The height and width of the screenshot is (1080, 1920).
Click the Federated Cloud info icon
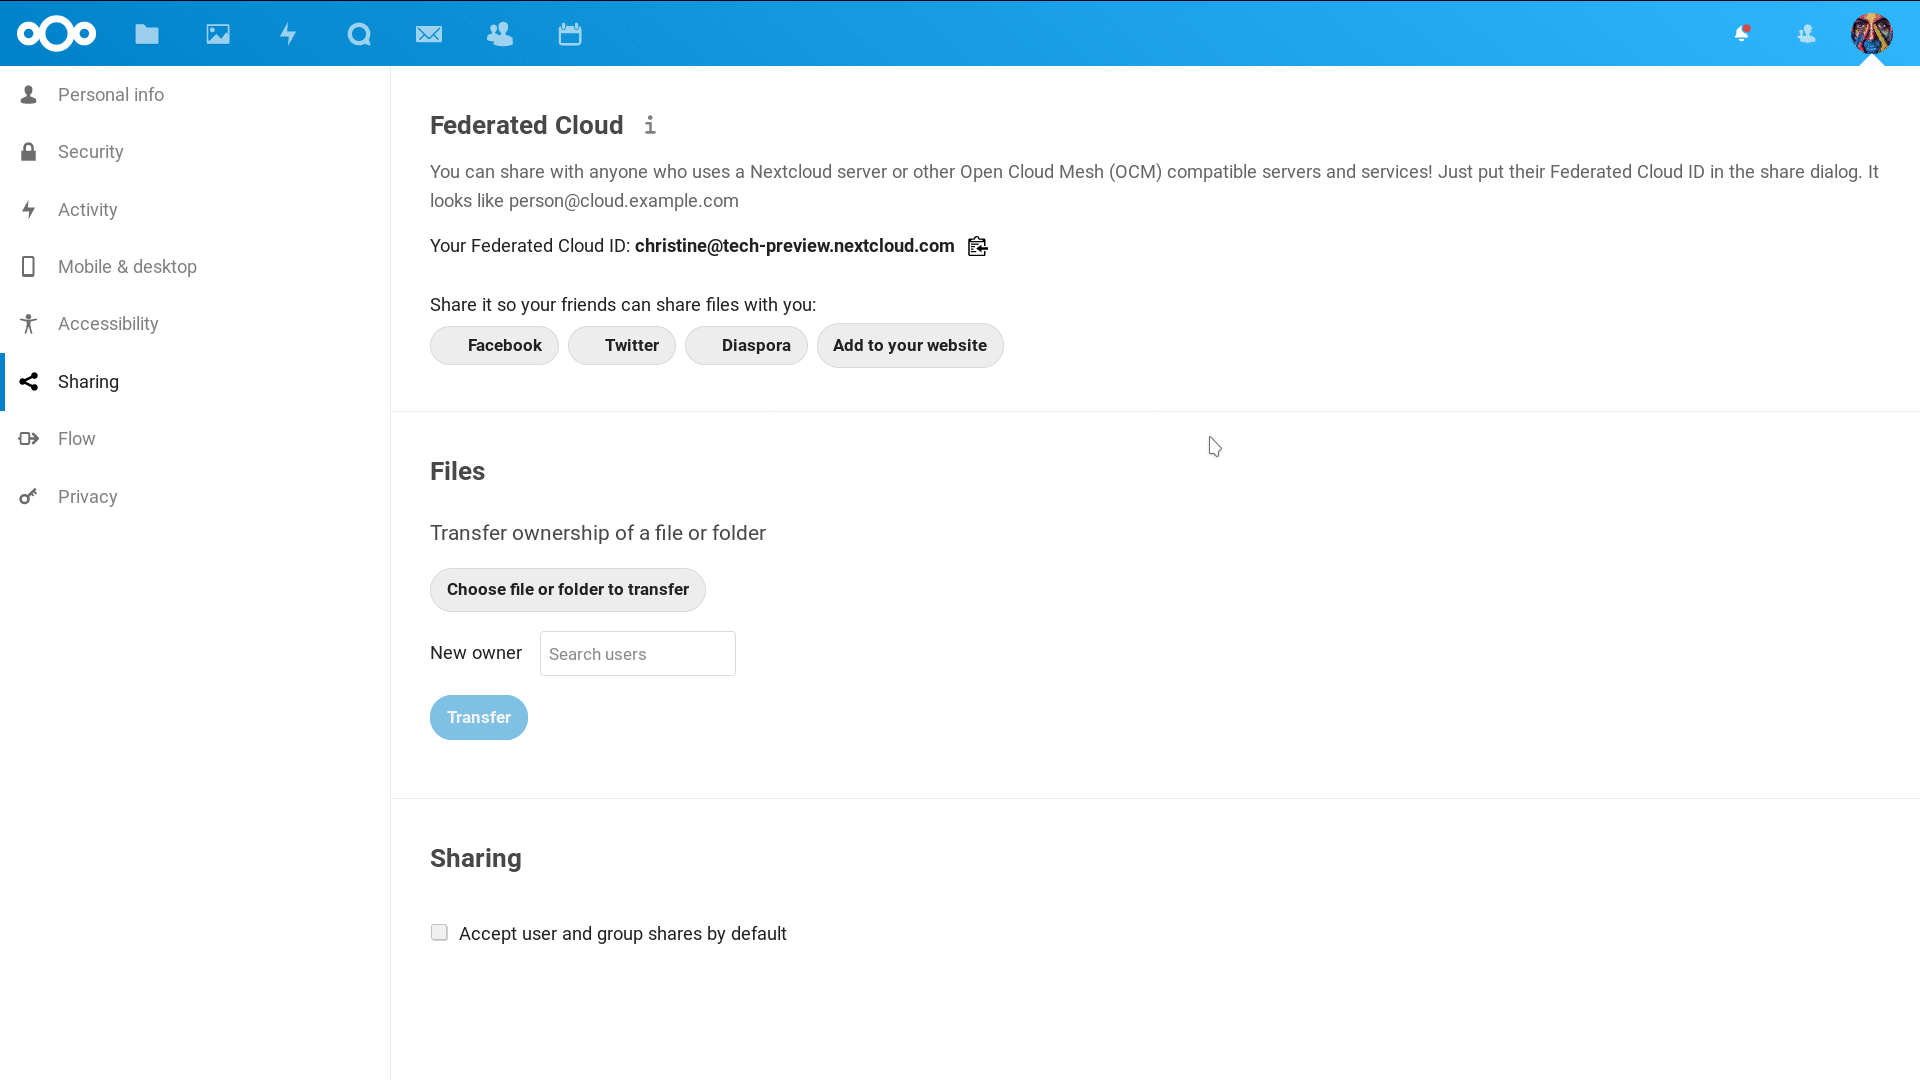(x=650, y=125)
